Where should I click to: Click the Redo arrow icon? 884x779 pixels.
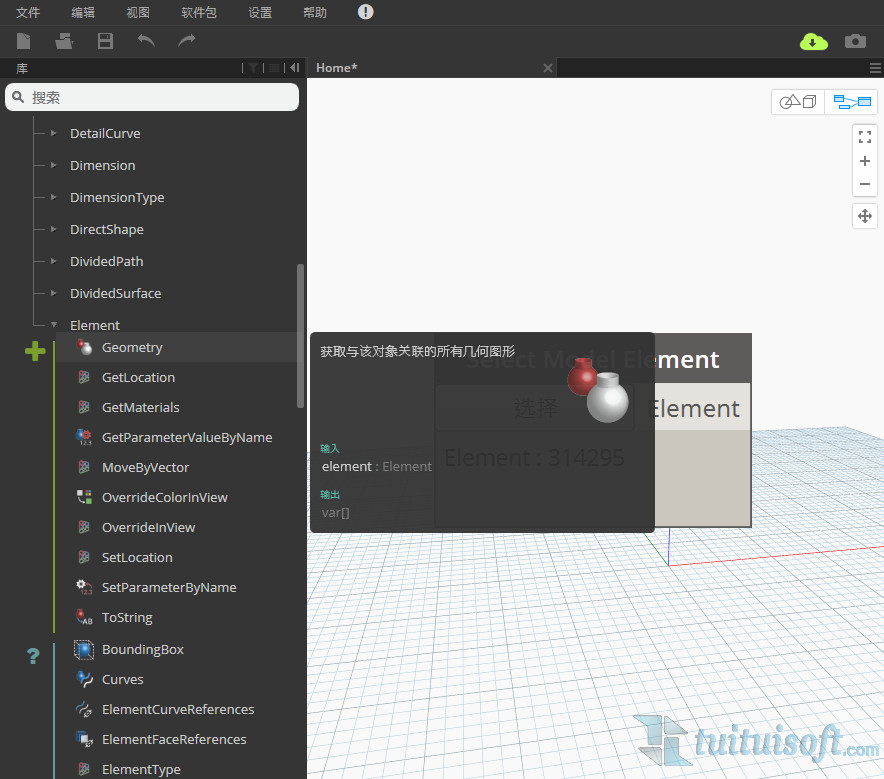(x=187, y=41)
